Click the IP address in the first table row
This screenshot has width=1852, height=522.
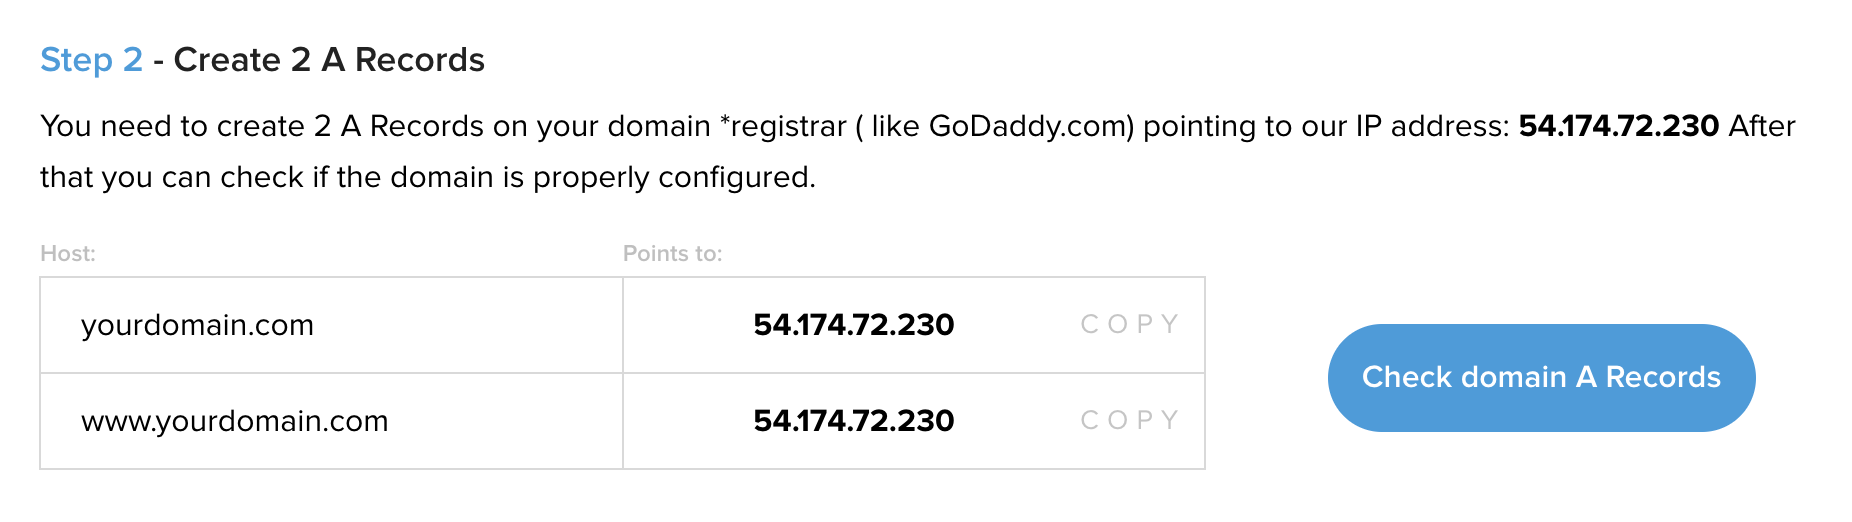coord(853,325)
